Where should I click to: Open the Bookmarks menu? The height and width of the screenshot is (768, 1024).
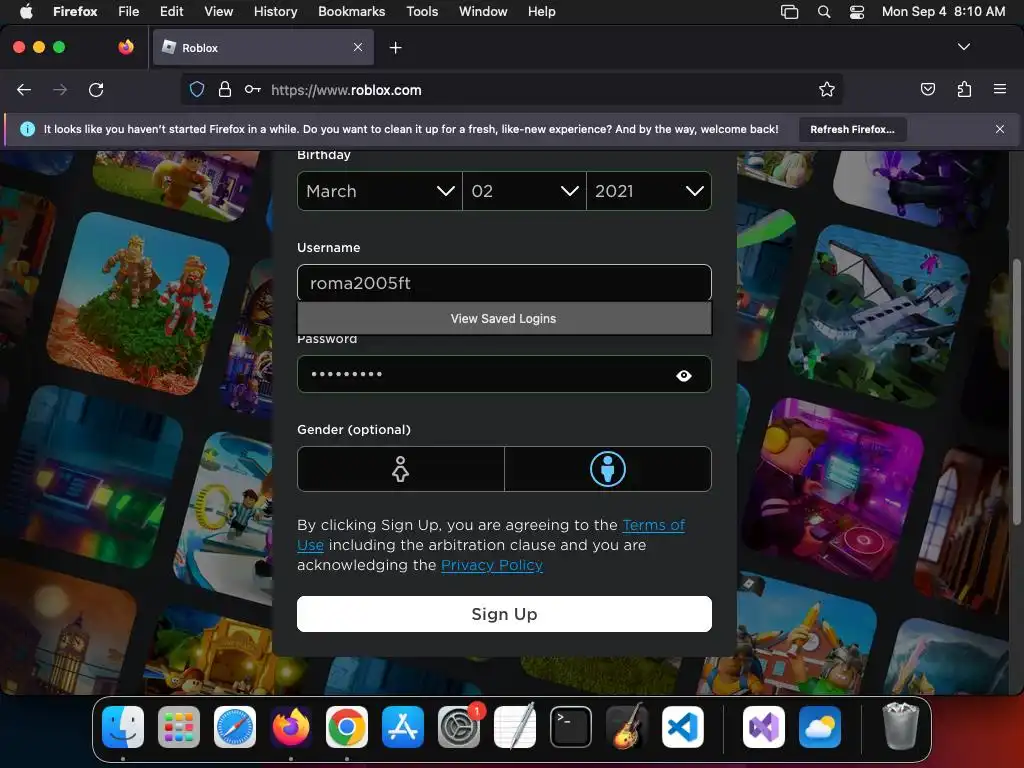351,11
